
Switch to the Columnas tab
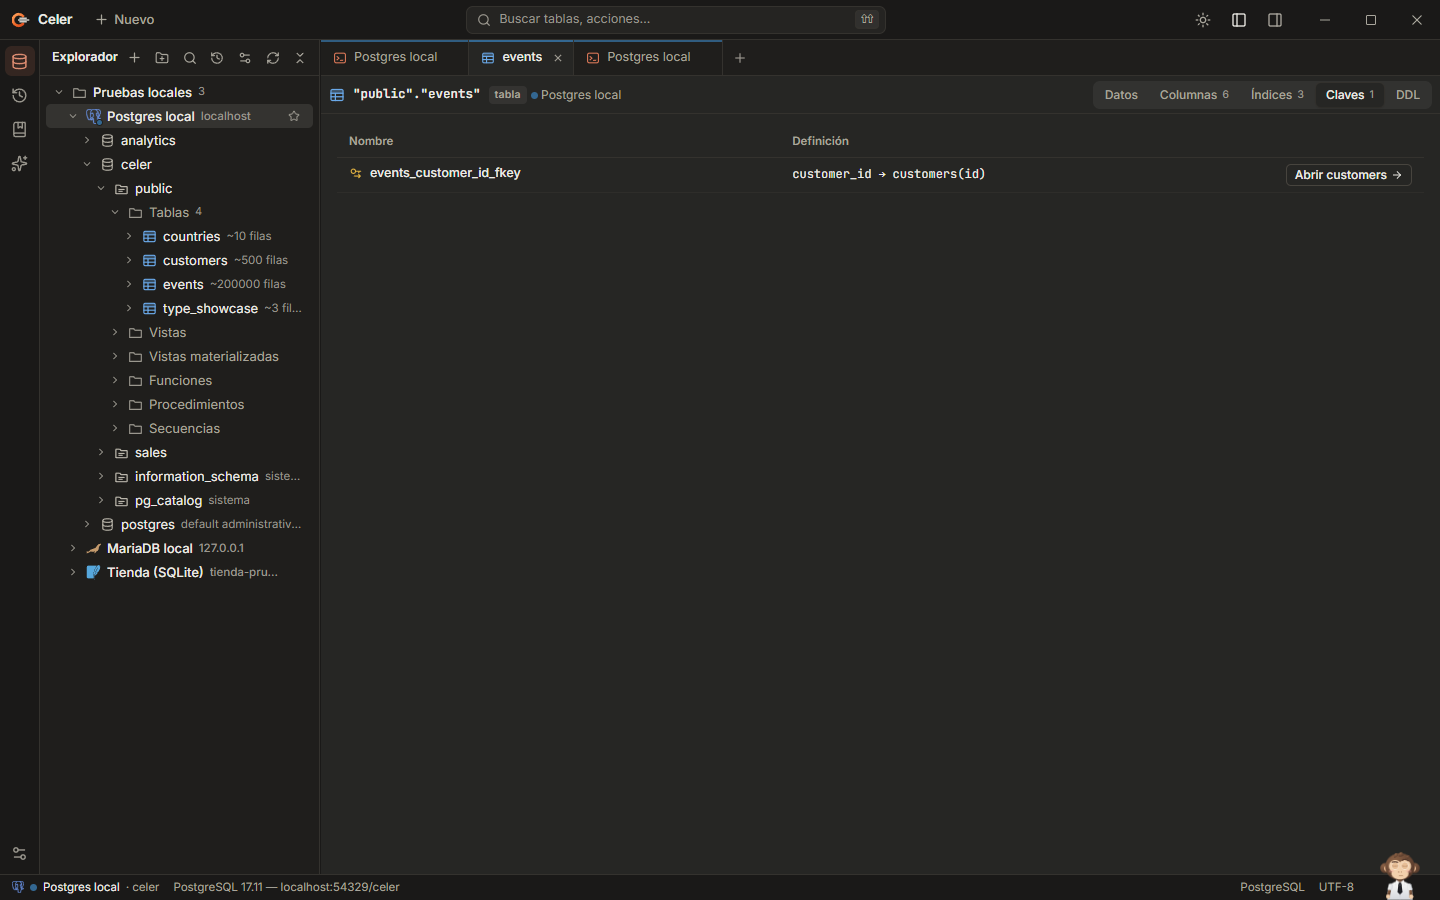1194,95
